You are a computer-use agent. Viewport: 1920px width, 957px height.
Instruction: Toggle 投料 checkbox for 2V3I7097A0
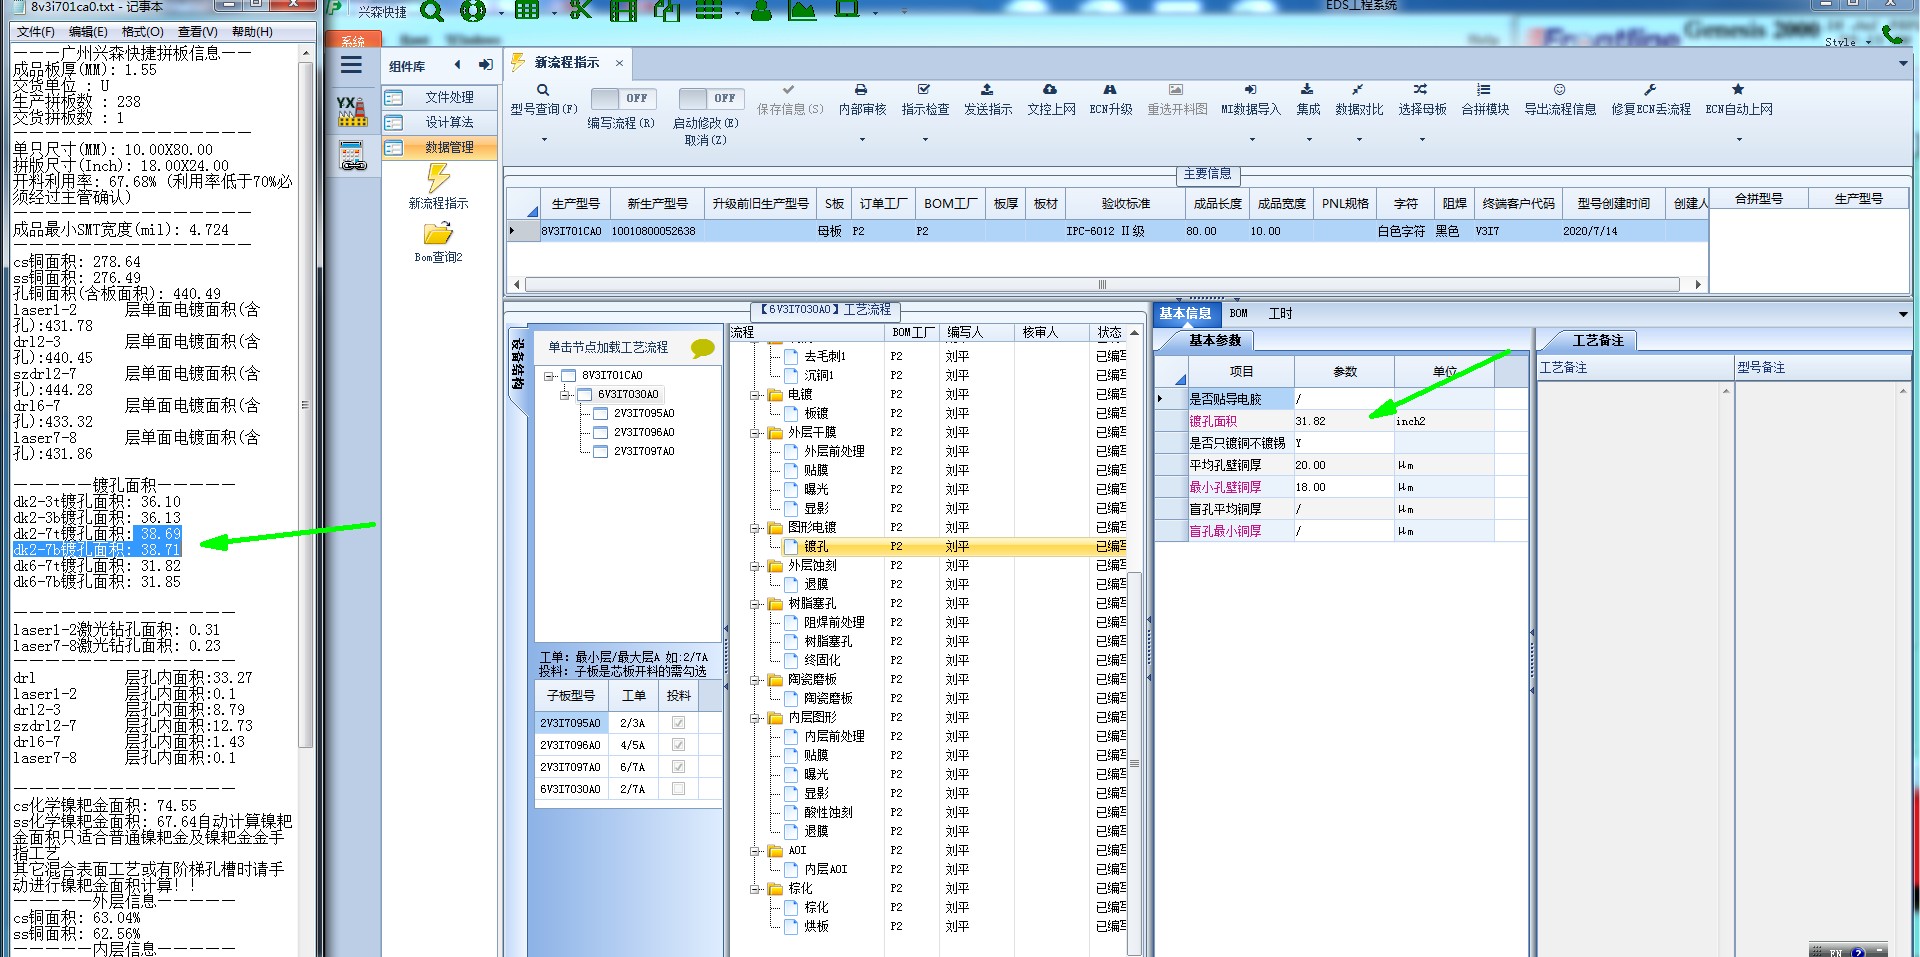click(x=678, y=767)
